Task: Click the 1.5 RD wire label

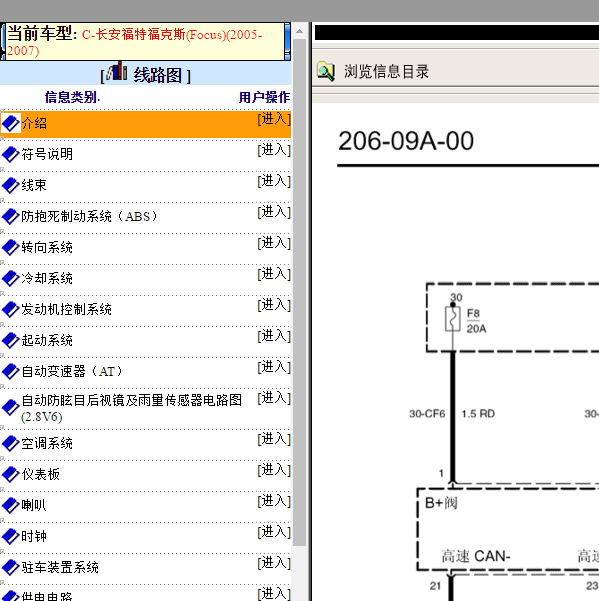Action: [478, 414]
